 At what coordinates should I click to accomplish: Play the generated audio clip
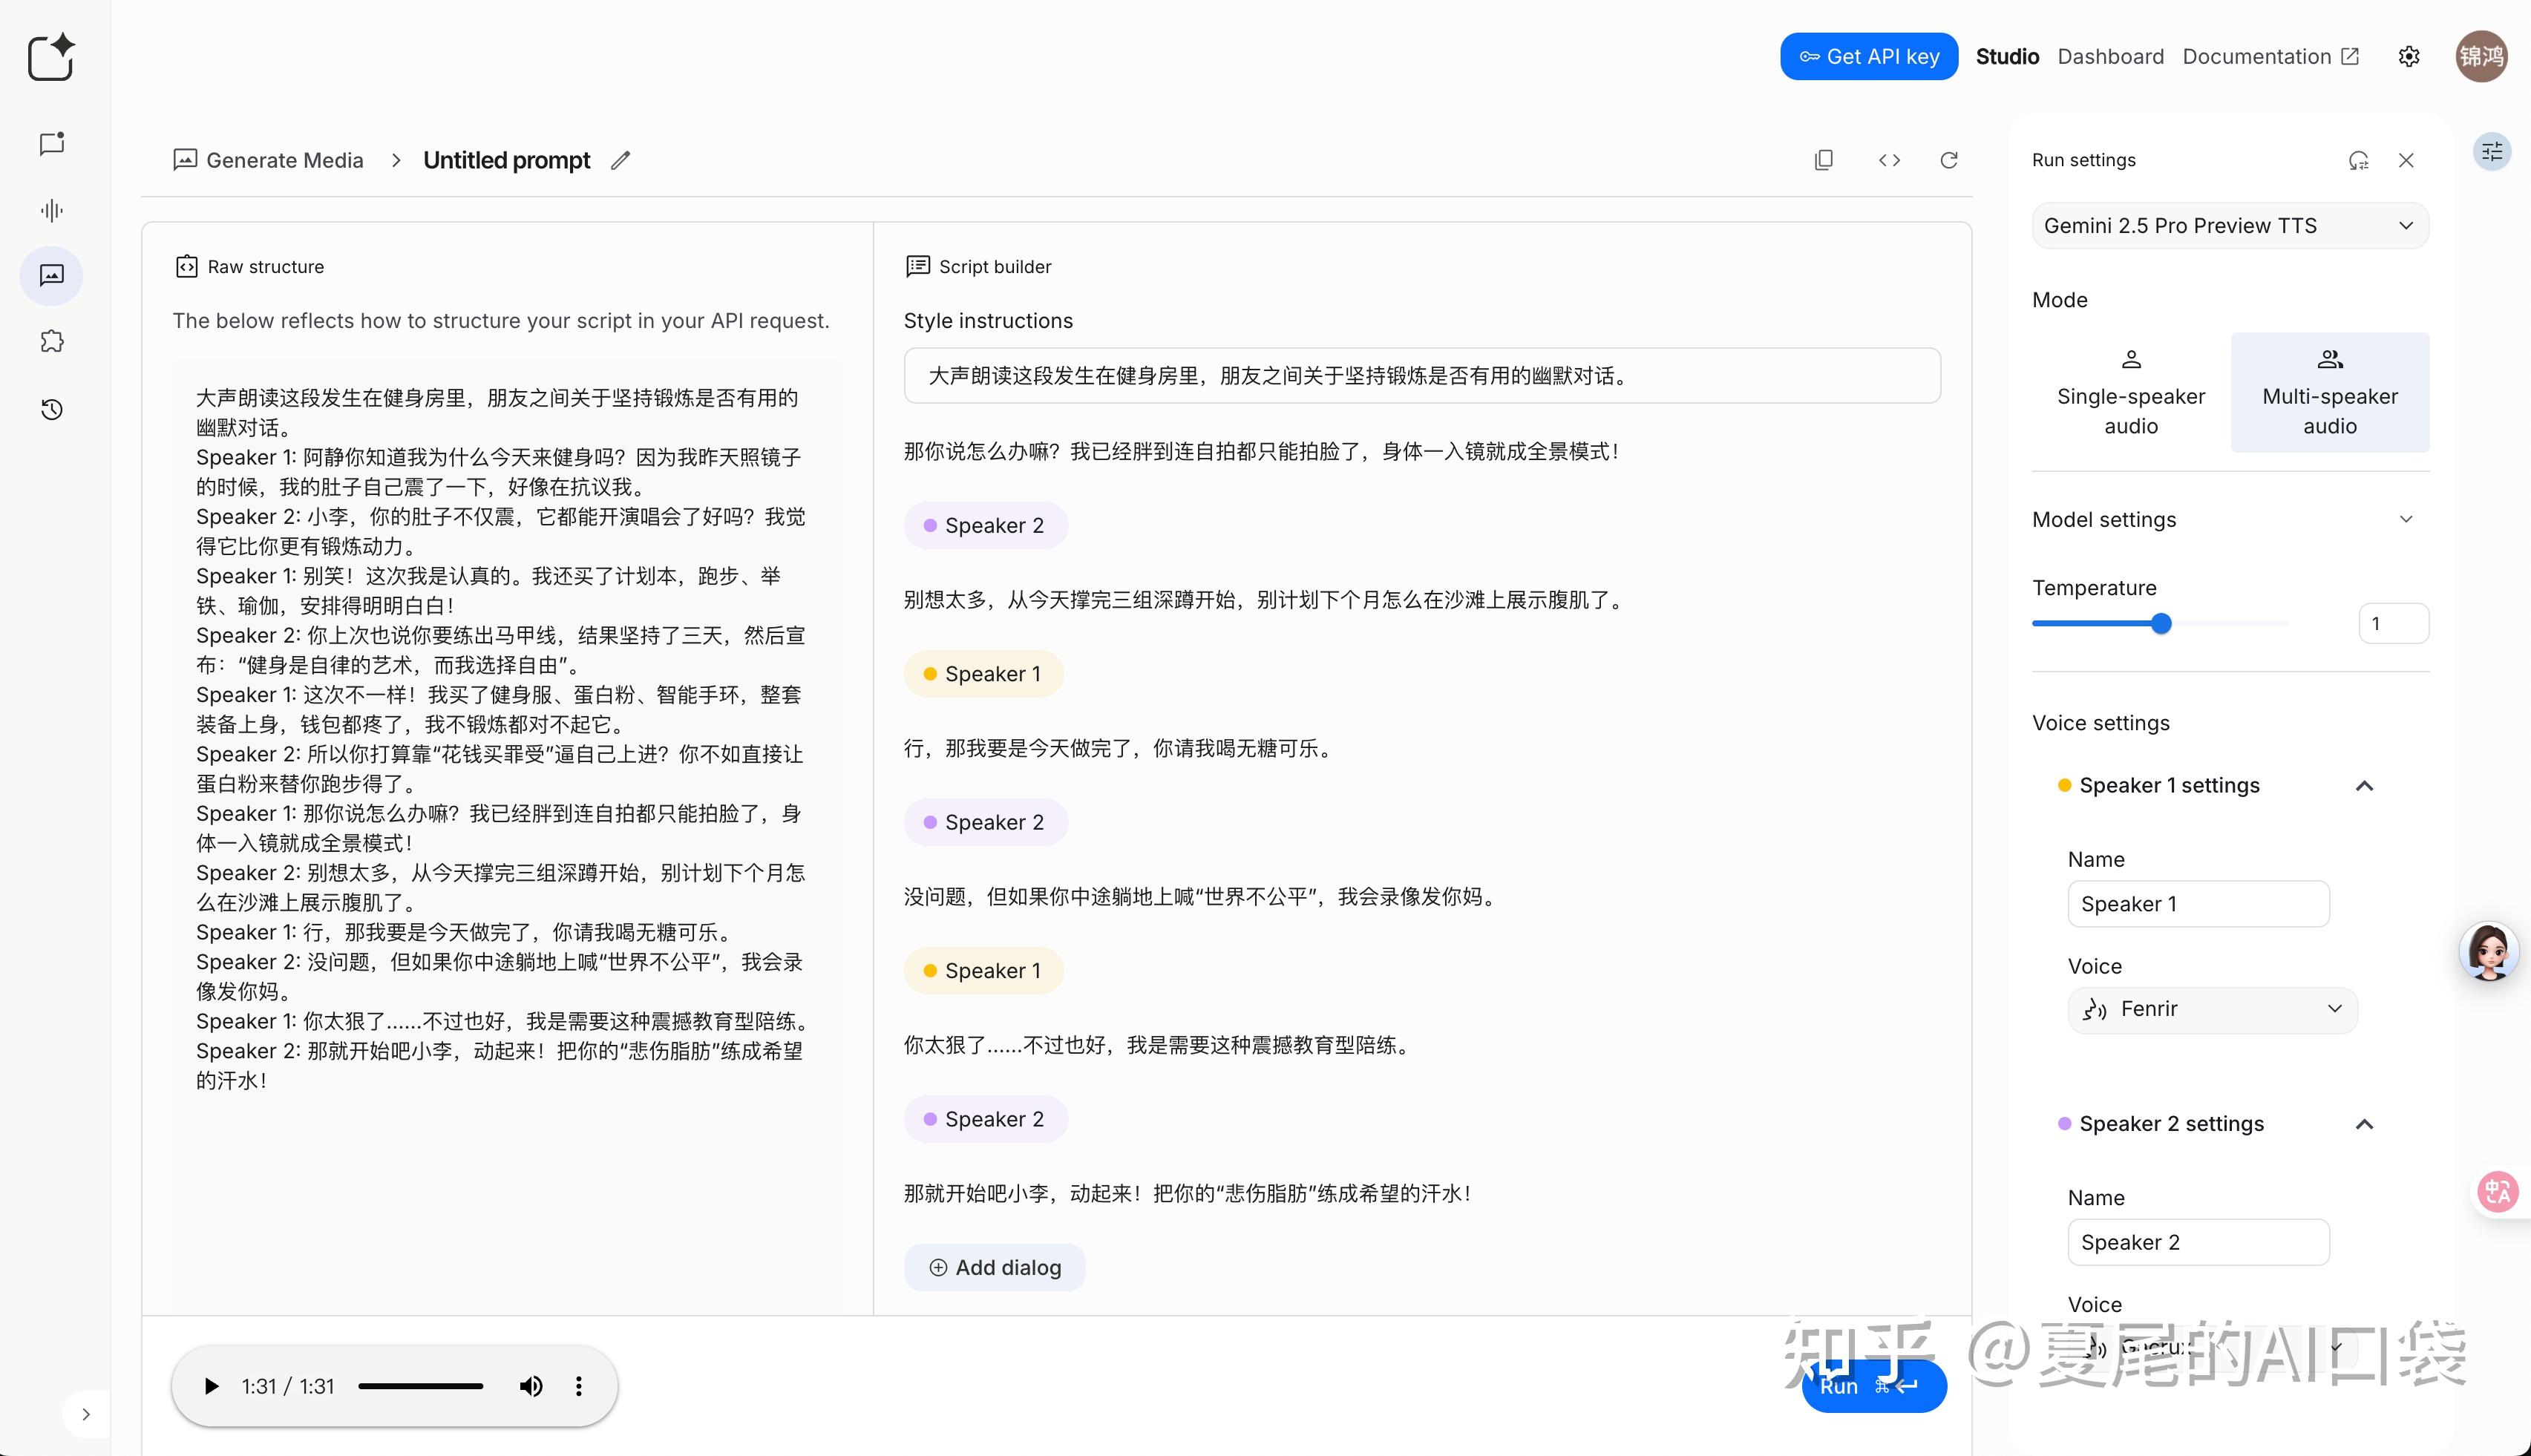(211, 1386)
